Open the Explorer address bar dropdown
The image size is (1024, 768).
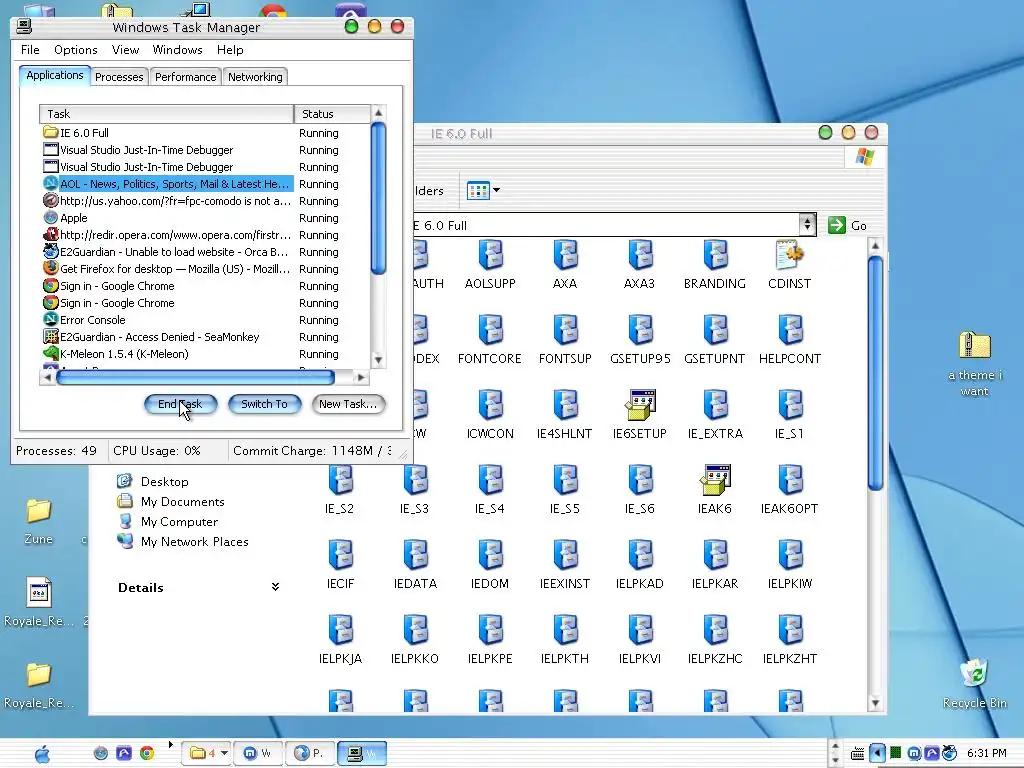pos(808,225)
